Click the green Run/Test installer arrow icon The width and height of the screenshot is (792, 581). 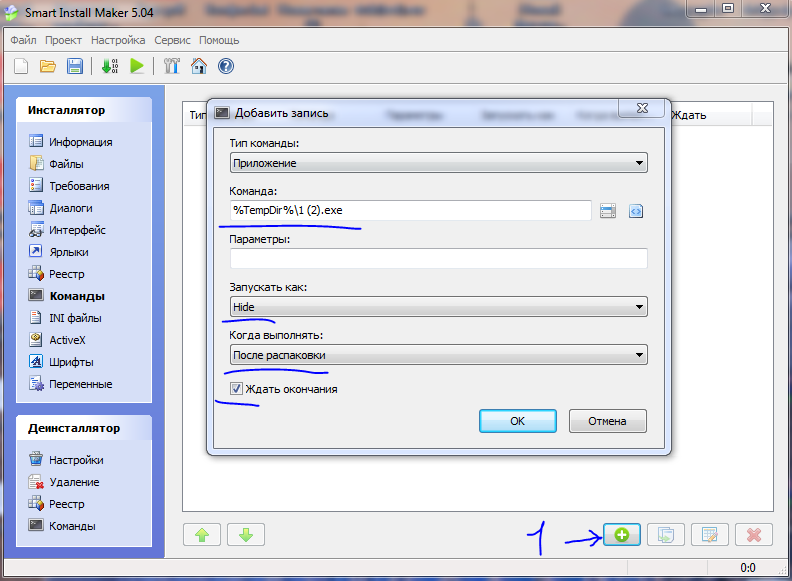(x=137, y=66)
